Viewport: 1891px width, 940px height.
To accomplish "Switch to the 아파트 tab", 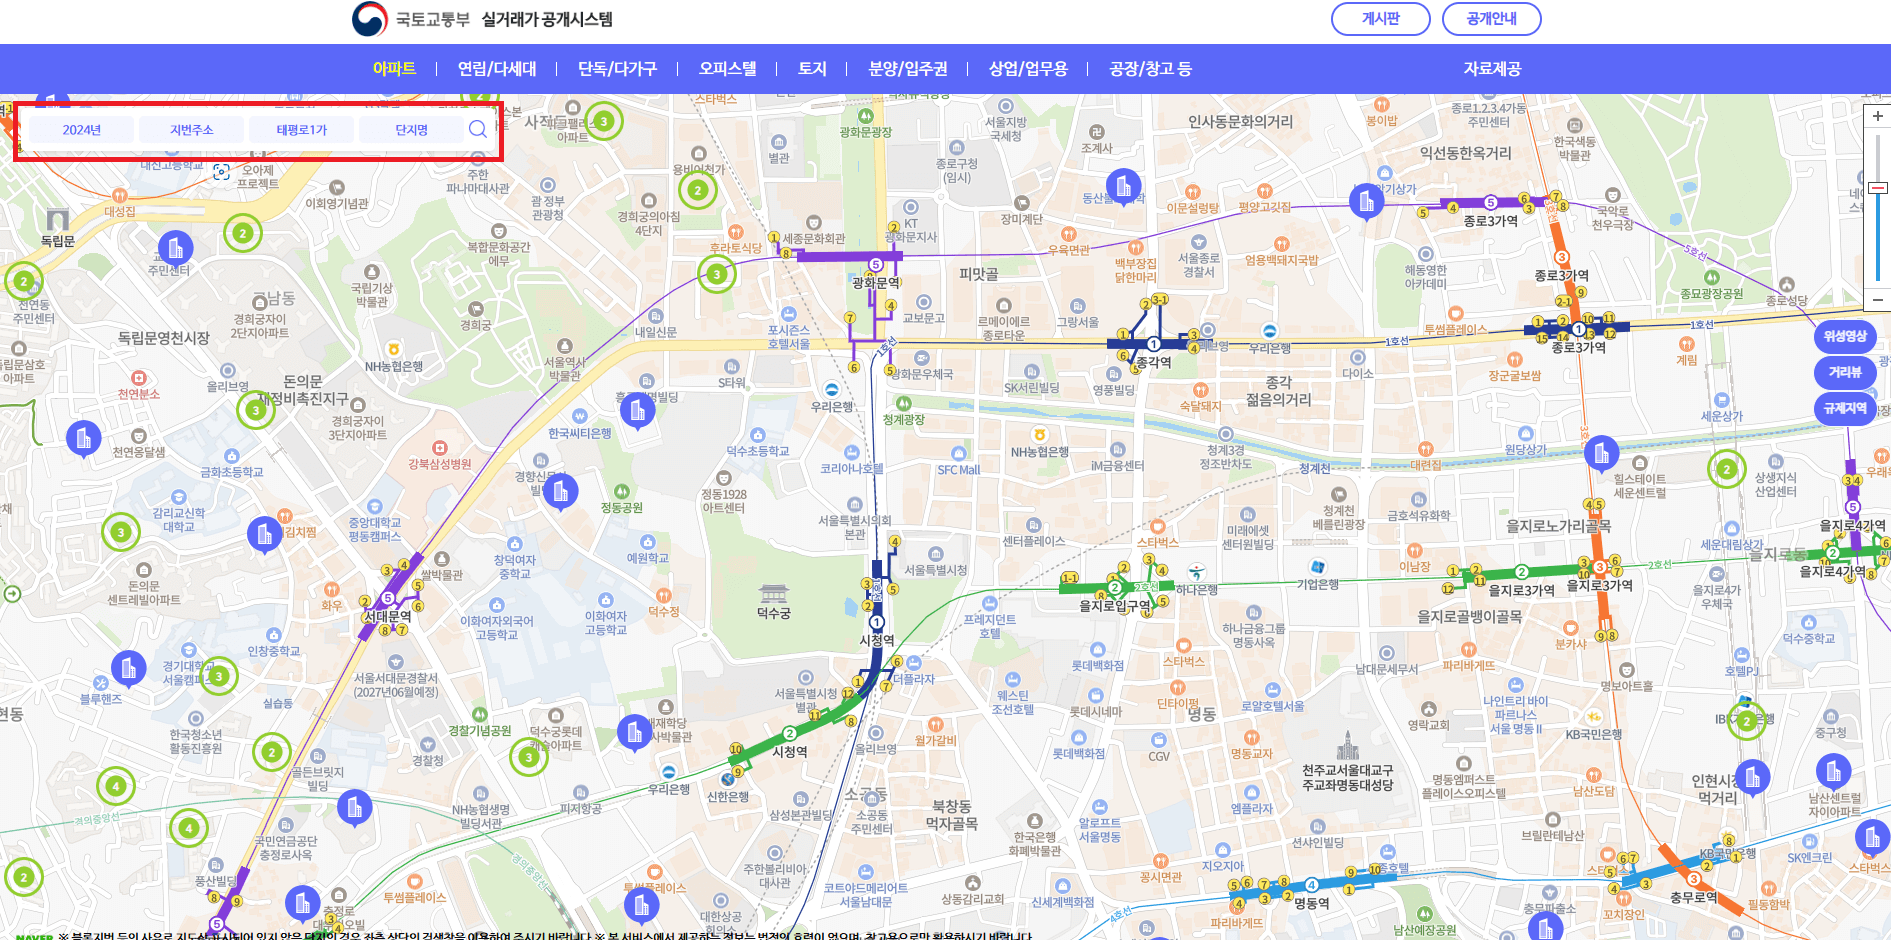I will tap(394, 69).
